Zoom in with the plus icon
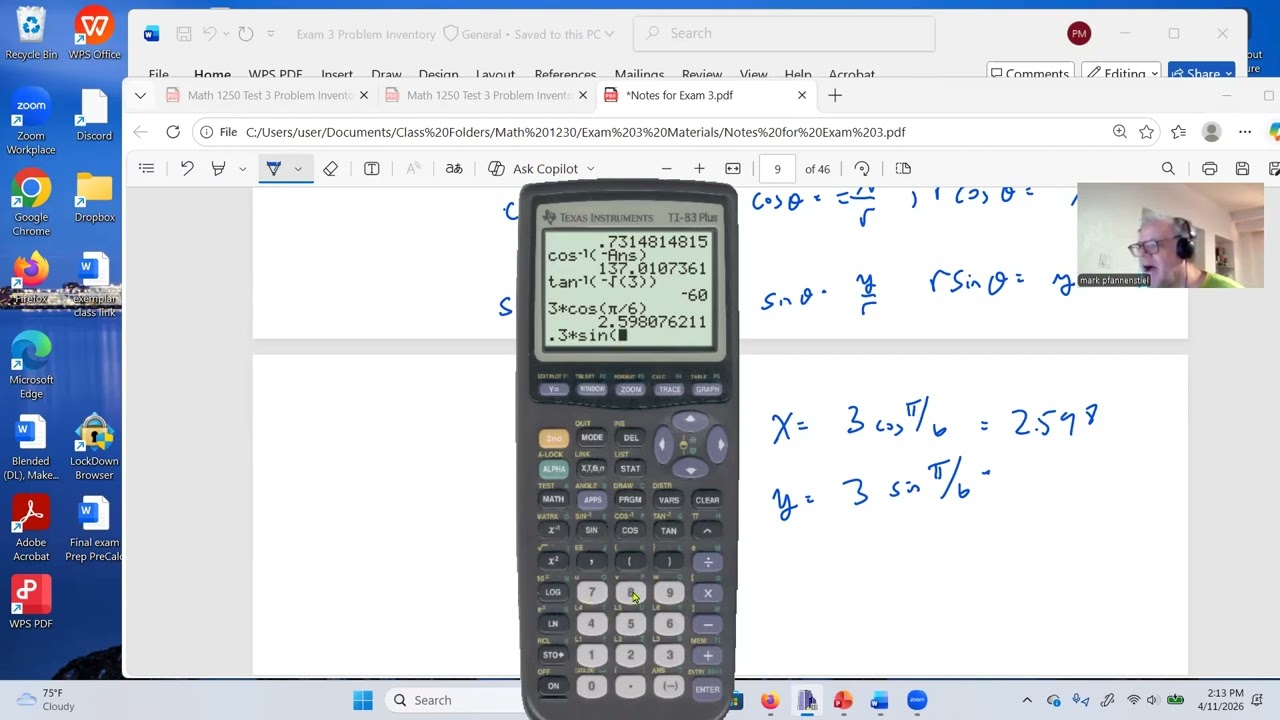 point(699,169)
